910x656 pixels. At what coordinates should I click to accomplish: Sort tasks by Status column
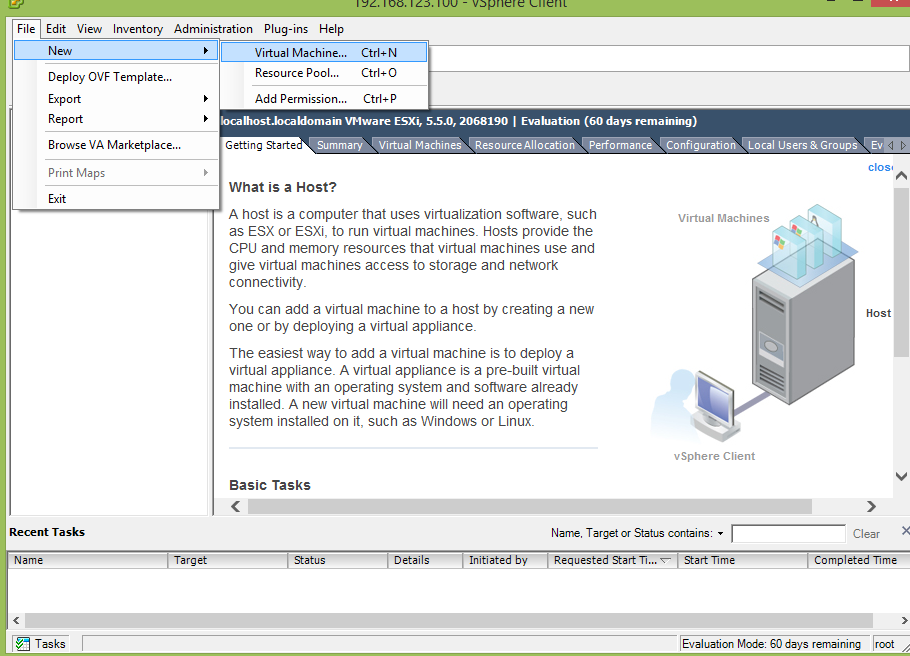pyautogui.click(x=338, y=560)
